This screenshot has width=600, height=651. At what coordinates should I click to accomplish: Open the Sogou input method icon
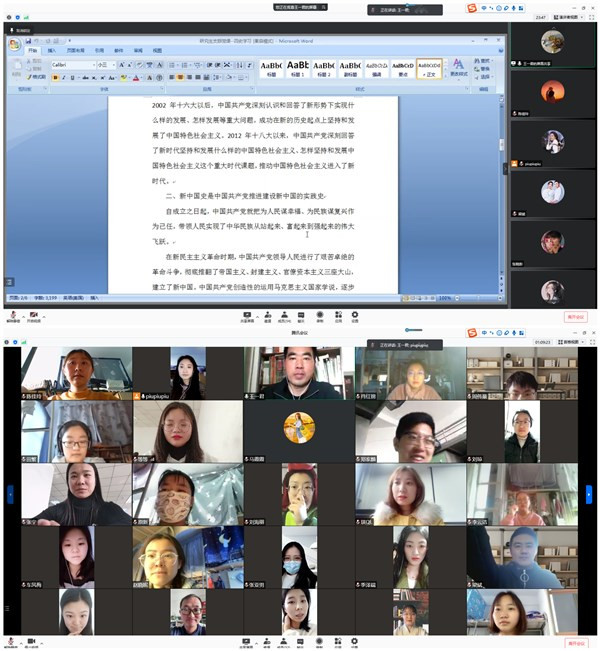click(472, 9)
